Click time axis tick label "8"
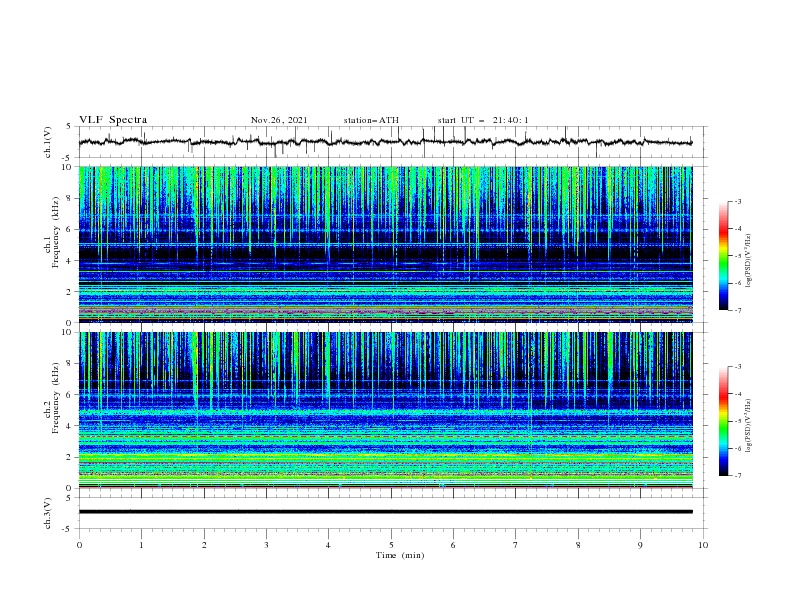Screen dimensions: 792x612 (x=578, y=545)
